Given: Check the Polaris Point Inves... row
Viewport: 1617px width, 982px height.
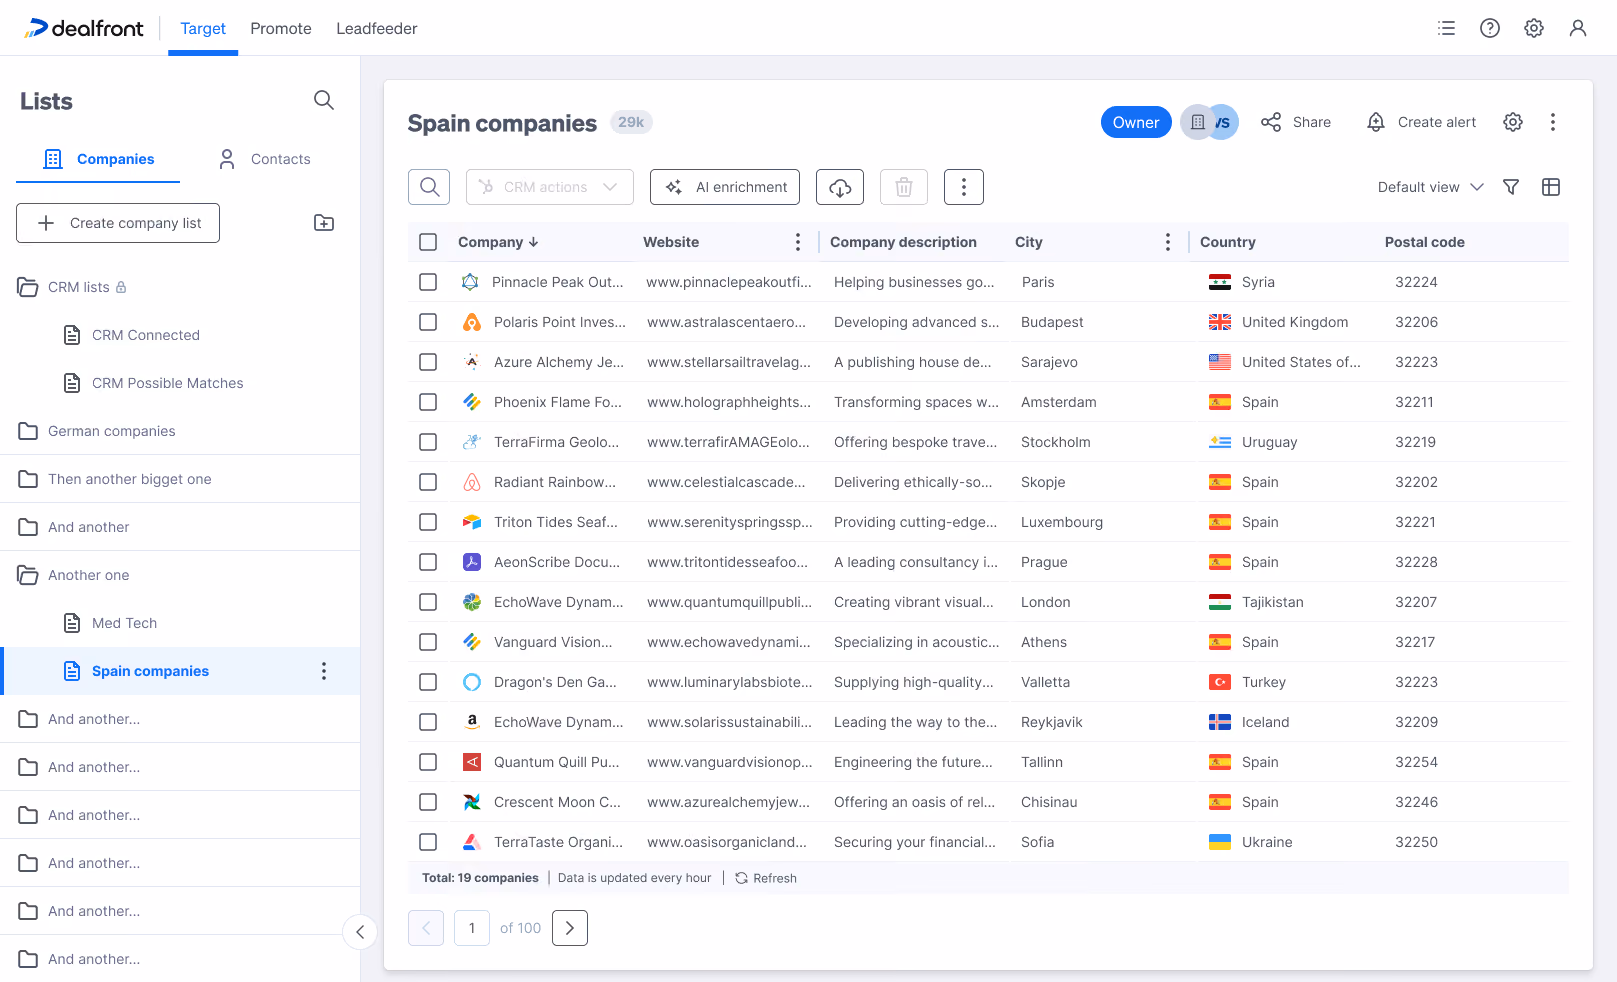Looking at the screenshot, I should [428, 322].
